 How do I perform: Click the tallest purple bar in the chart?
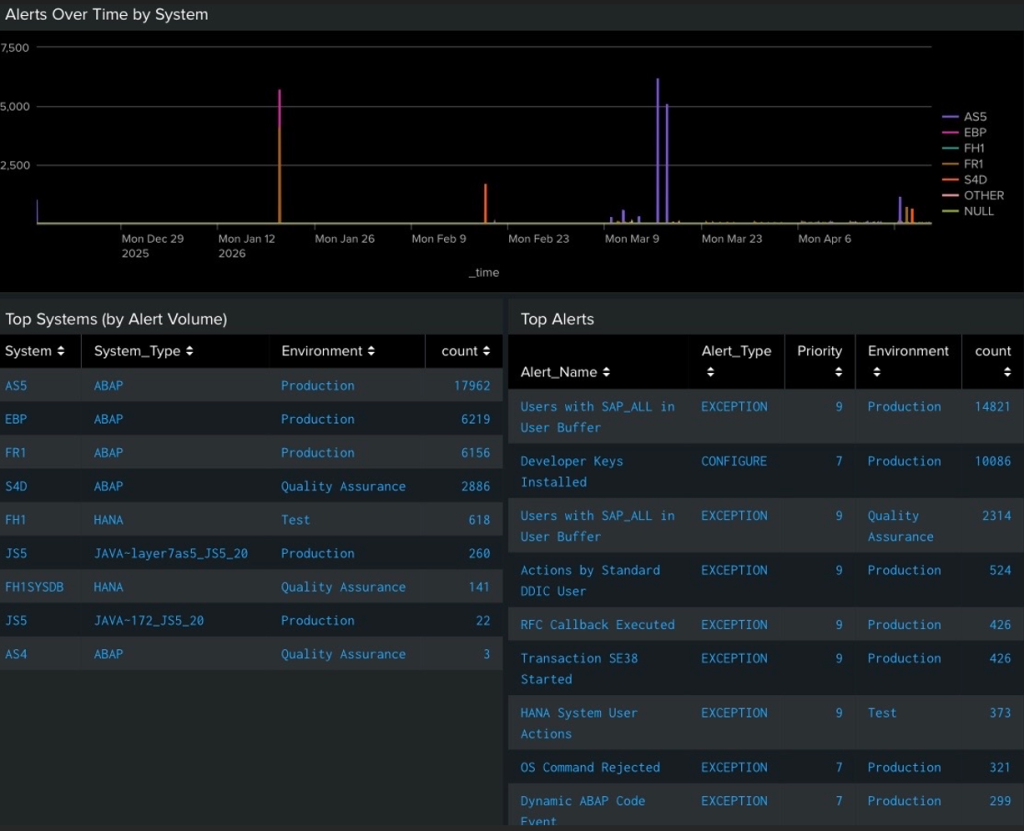657,150
